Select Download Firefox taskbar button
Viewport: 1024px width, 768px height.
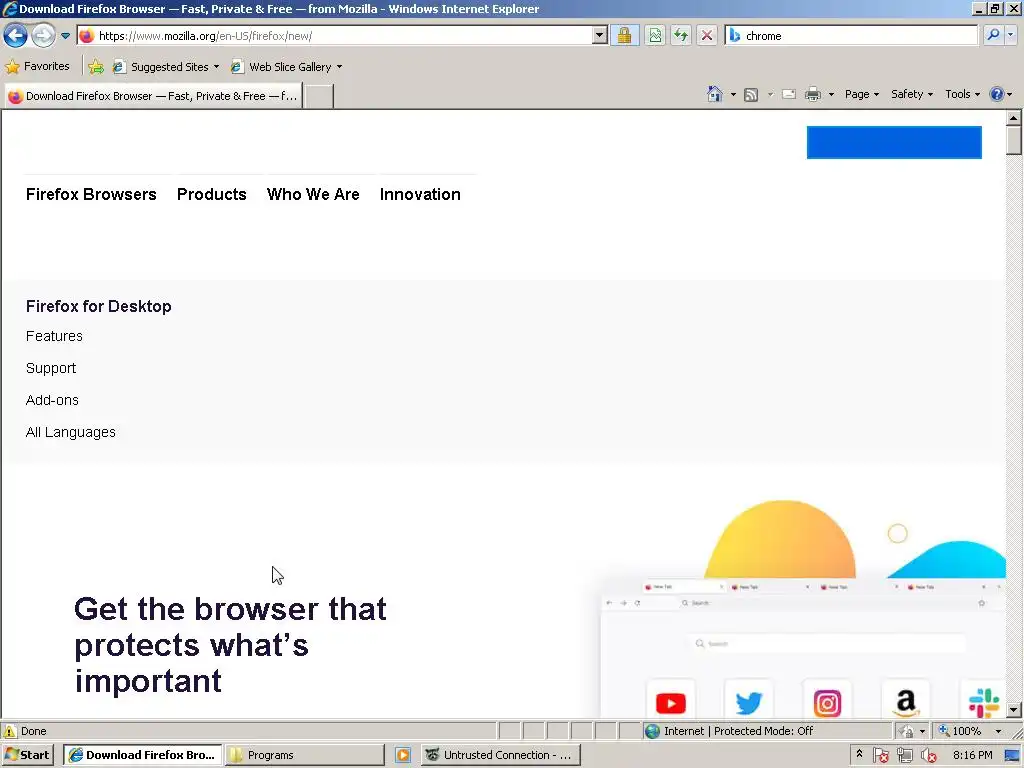(142, 755)
